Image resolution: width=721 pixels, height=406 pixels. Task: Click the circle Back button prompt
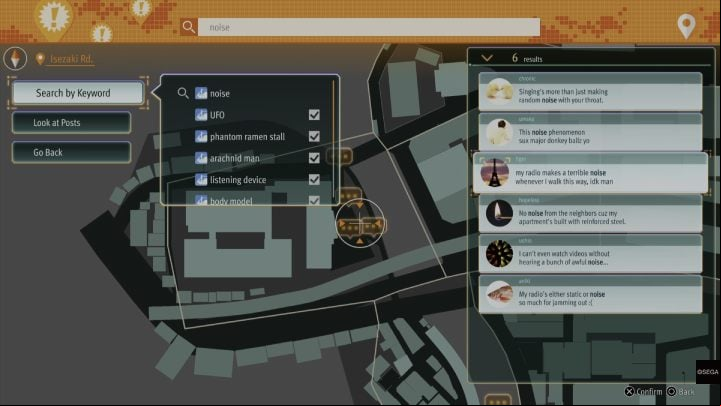point(681,392)
